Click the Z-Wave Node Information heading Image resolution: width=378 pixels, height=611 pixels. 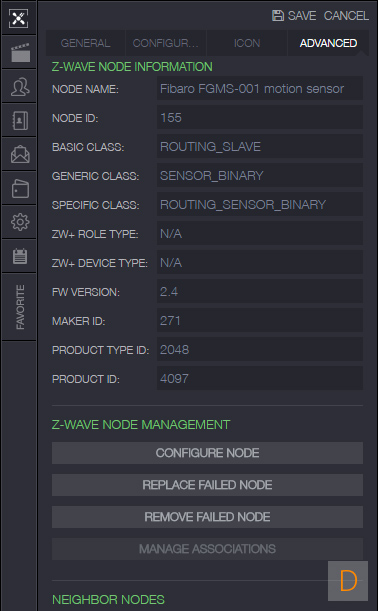132,67
